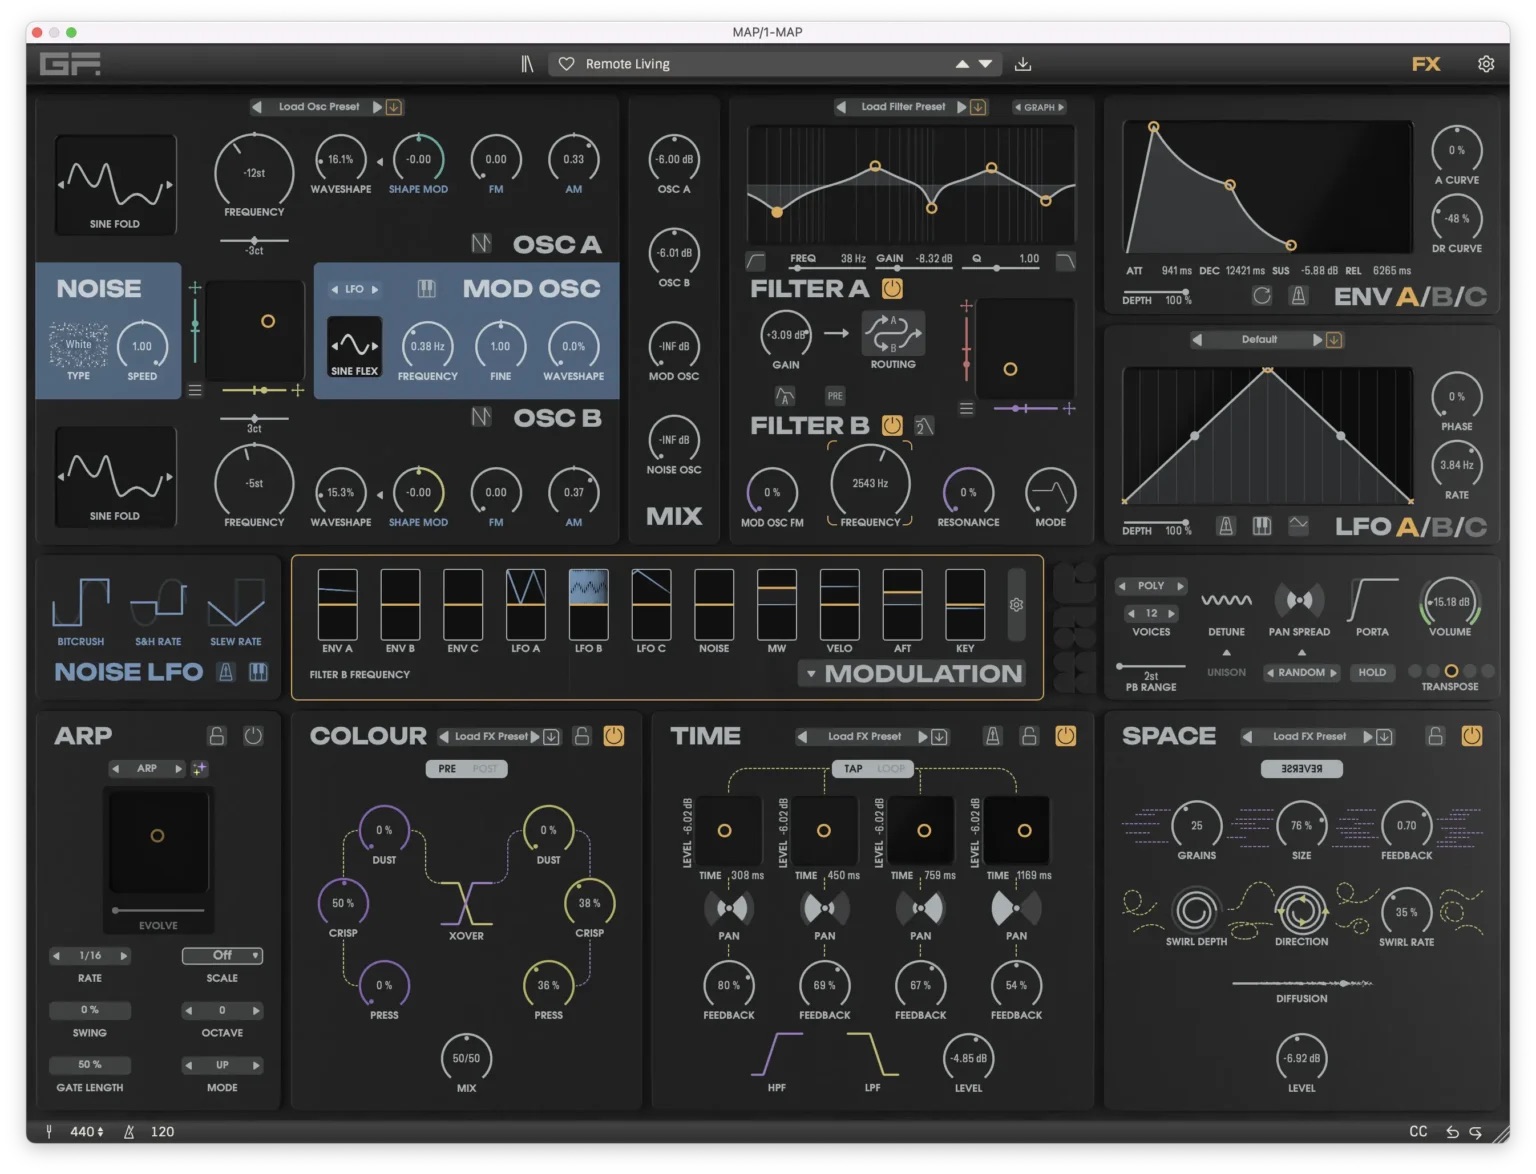Screen dimensions: 1536x1174
Task: Favorite the preset with the heart icon
Action: [566, 64]
